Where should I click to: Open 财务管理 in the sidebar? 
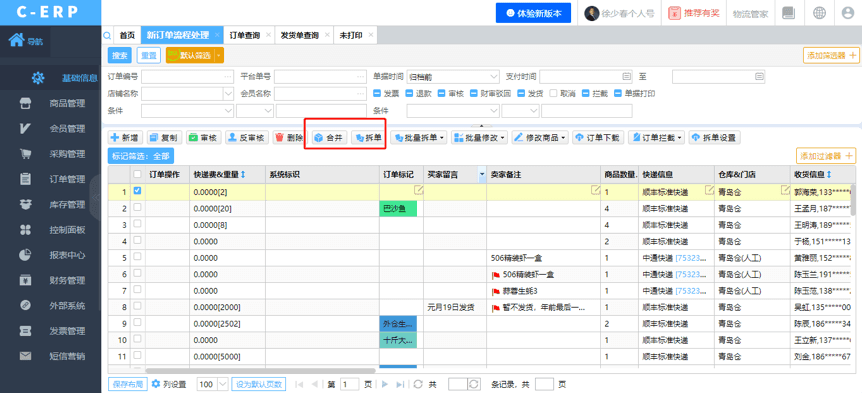click(67, 280)
